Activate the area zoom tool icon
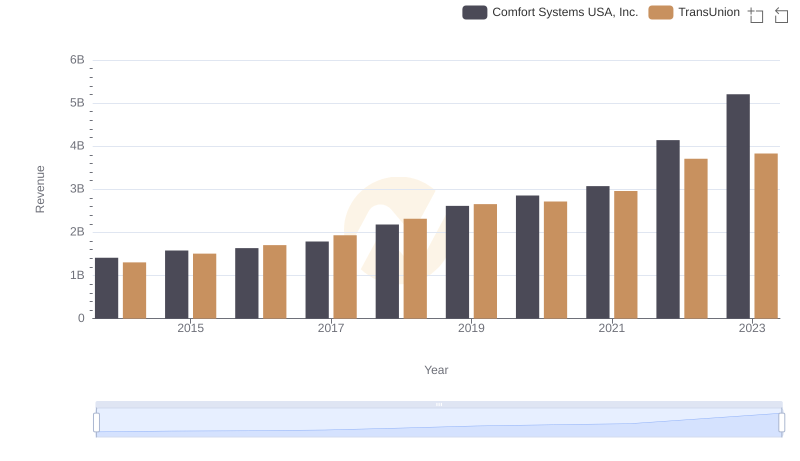This screenshot has width=800, height=461. coord(756,15)
